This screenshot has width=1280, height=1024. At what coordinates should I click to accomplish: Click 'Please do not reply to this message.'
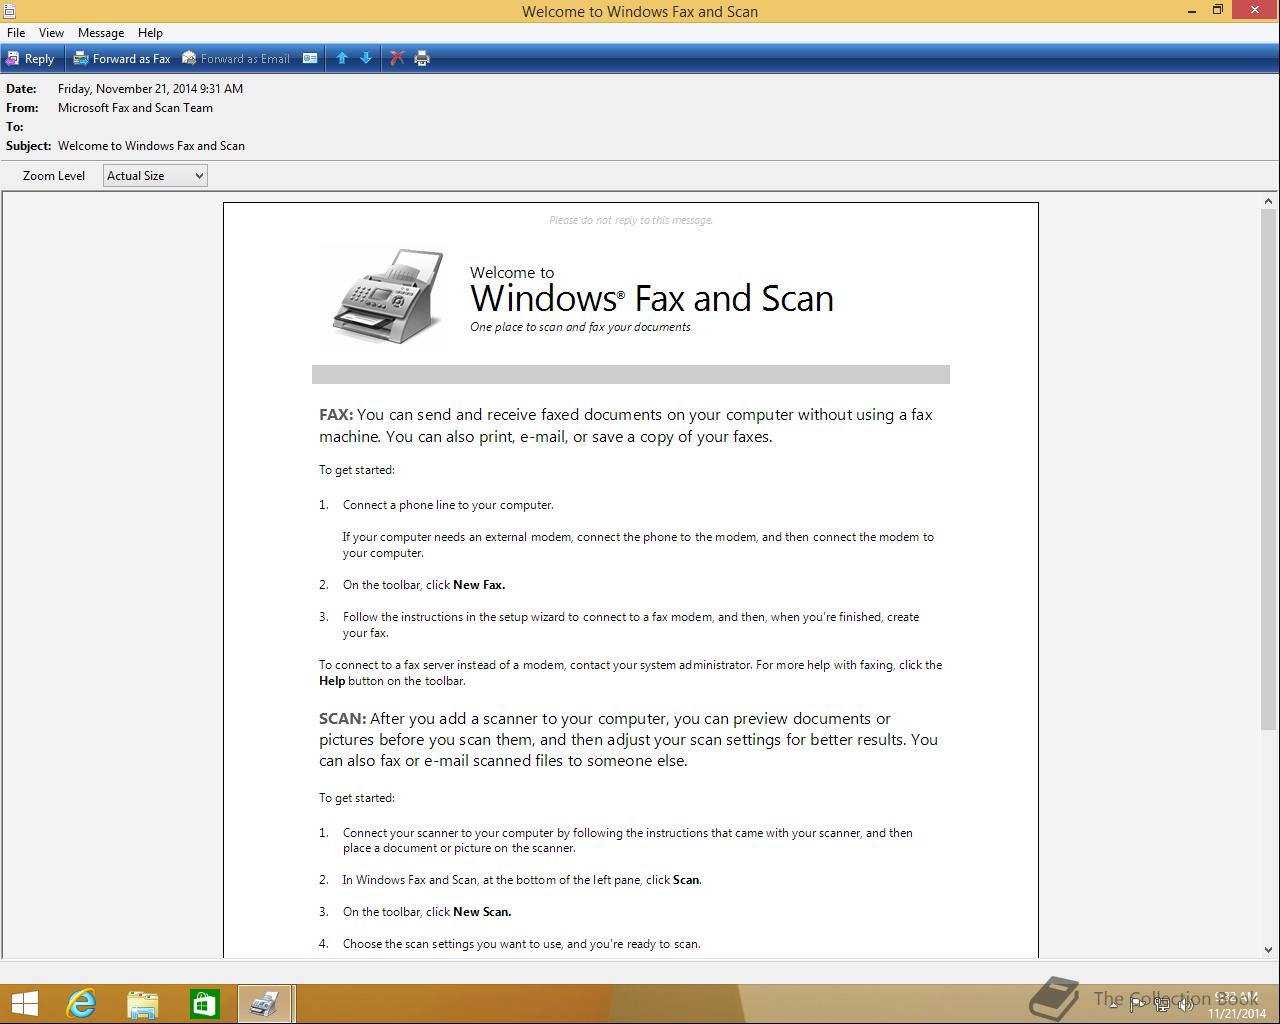[631, 220]
